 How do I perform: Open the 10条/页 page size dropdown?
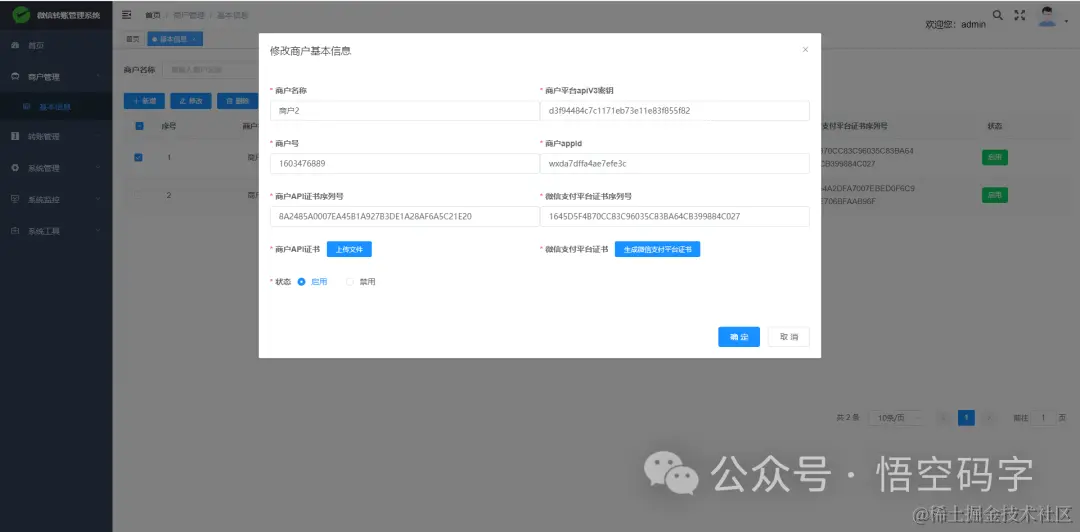pyautogui.click(x=895, y=418)
